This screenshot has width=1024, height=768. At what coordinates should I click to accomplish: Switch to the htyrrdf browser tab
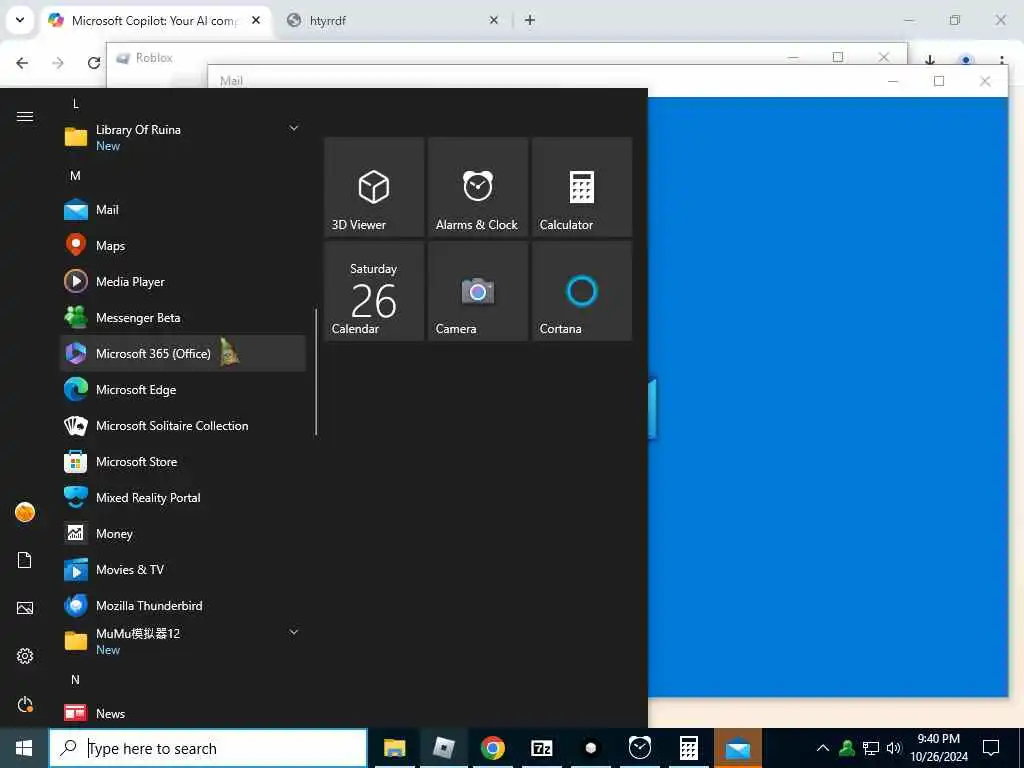pyautogui.click(x=392, y=20)
